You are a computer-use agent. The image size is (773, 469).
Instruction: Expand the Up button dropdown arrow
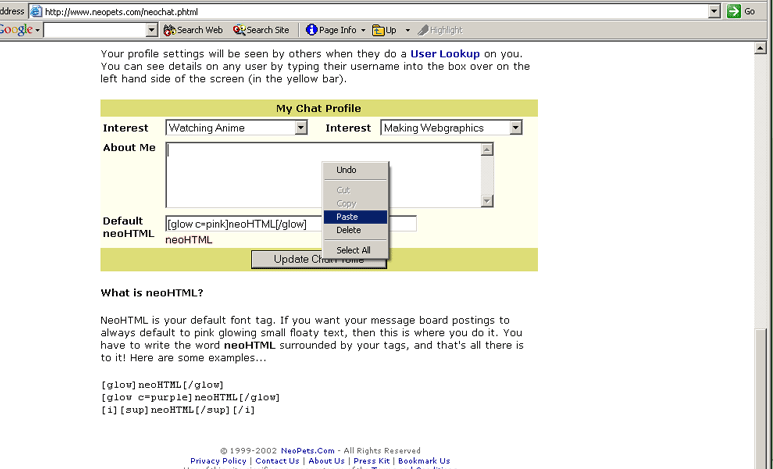click(x=408, y=30)
